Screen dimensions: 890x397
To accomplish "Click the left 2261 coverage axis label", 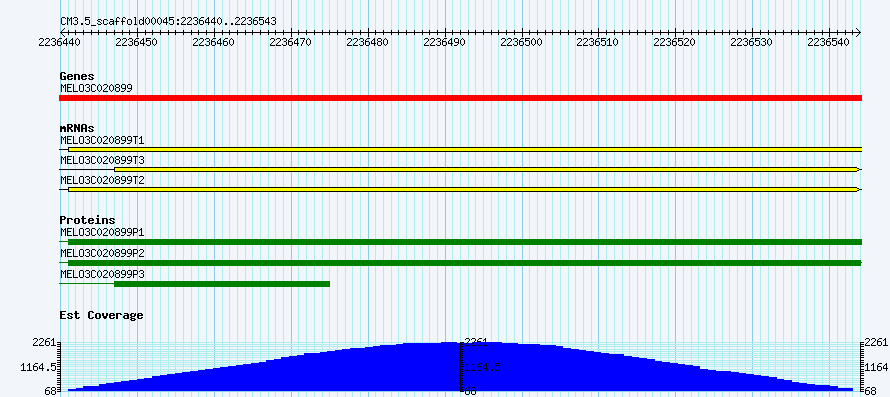I will (44, 342).
